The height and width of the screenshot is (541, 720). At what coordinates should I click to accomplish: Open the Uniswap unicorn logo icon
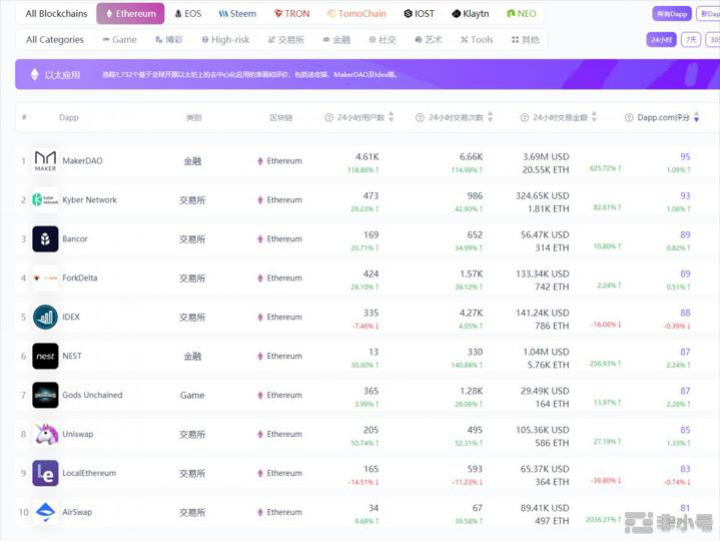tap(46, 434)
